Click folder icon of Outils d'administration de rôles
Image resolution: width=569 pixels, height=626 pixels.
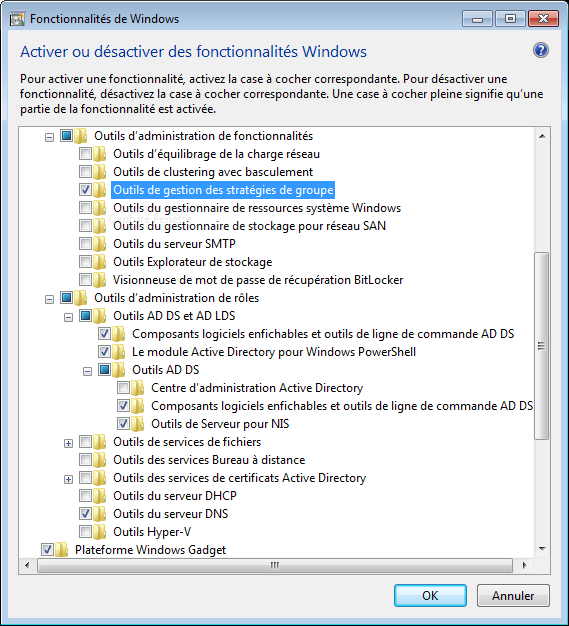pyautogui.click(x=81, y=298)
